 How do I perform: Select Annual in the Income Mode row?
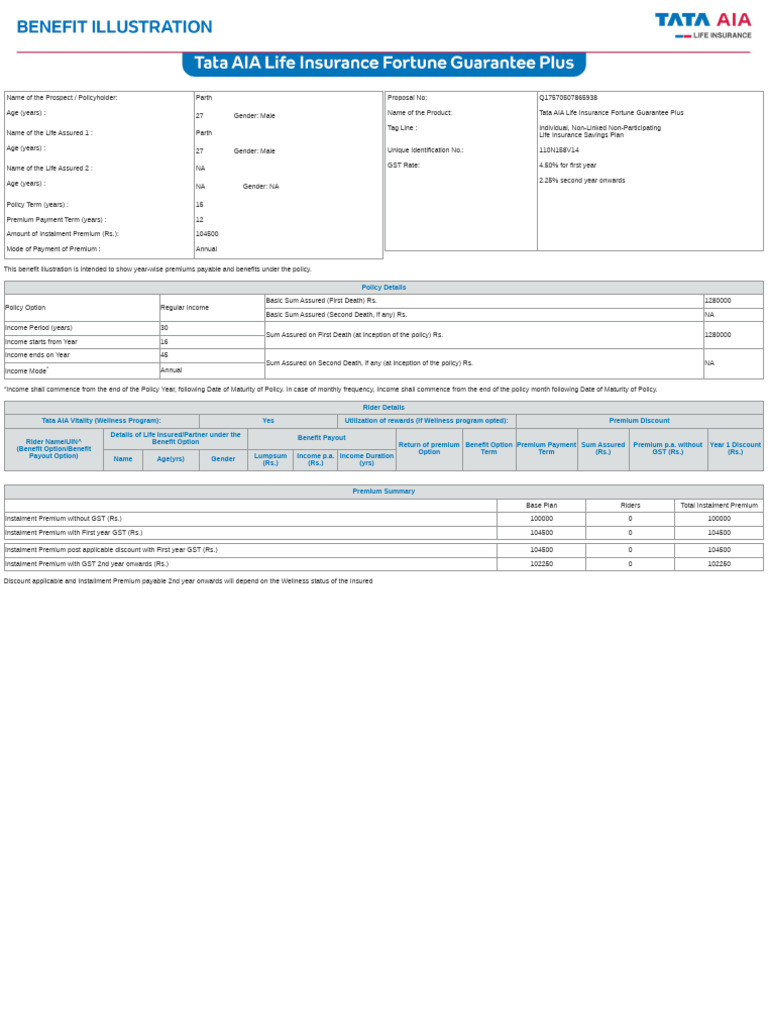[x=171, y=370]
